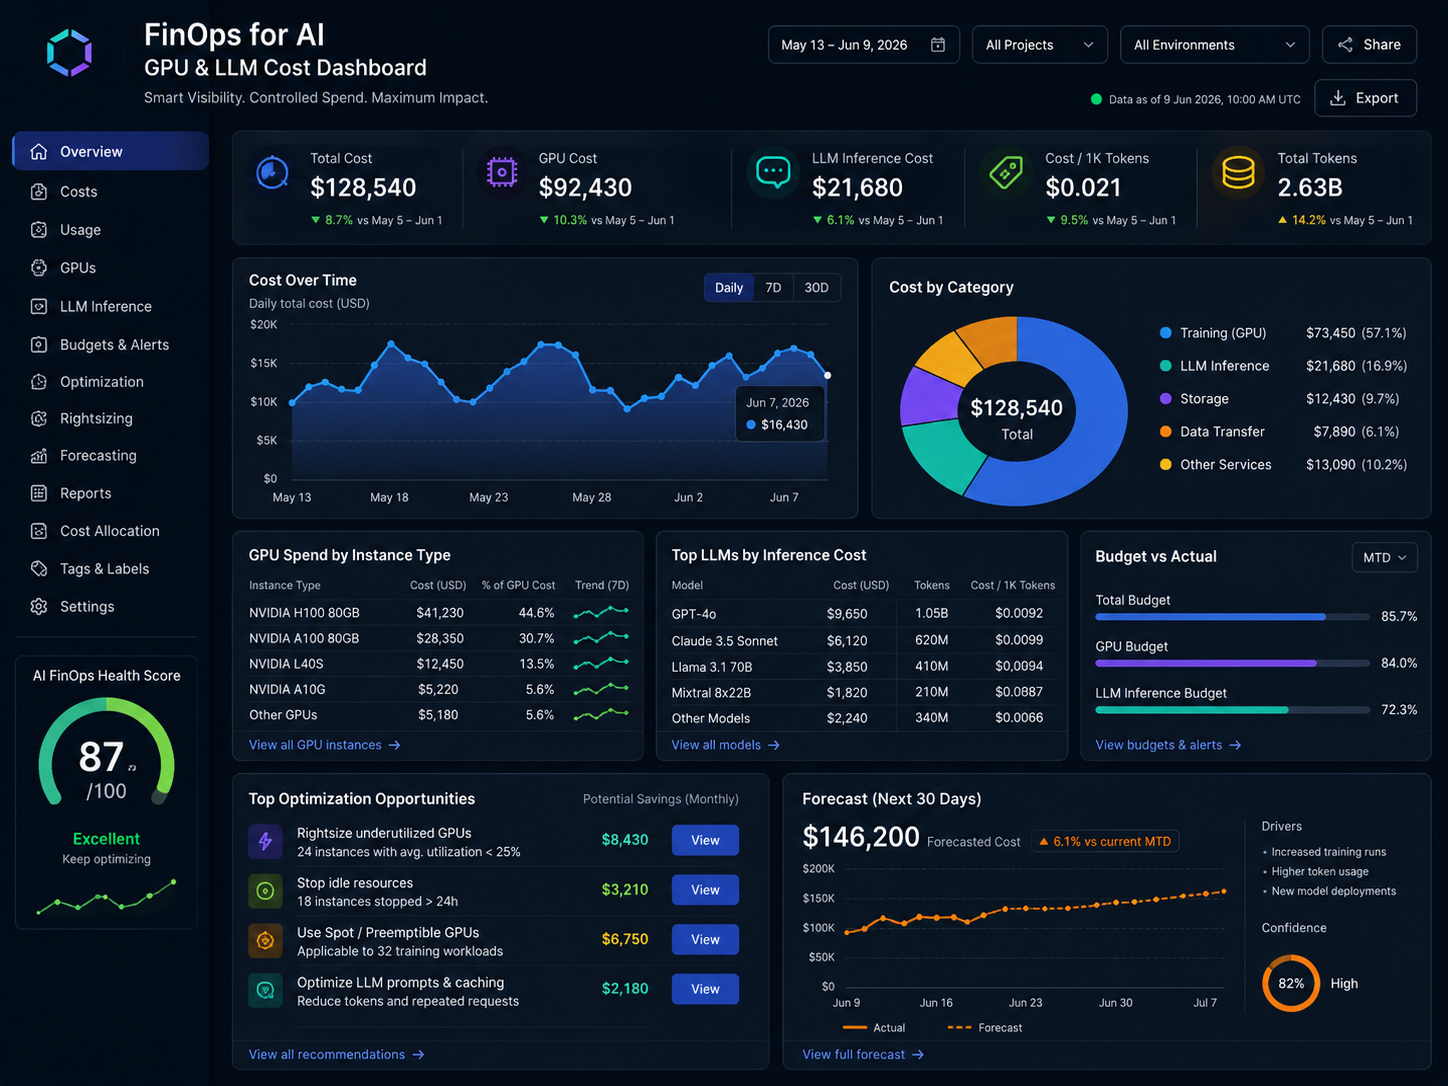The width and height of the screenshot is (1448, 1086).
Task: Click the Cost Allocation sidebar icon
Action: (39, 531)
